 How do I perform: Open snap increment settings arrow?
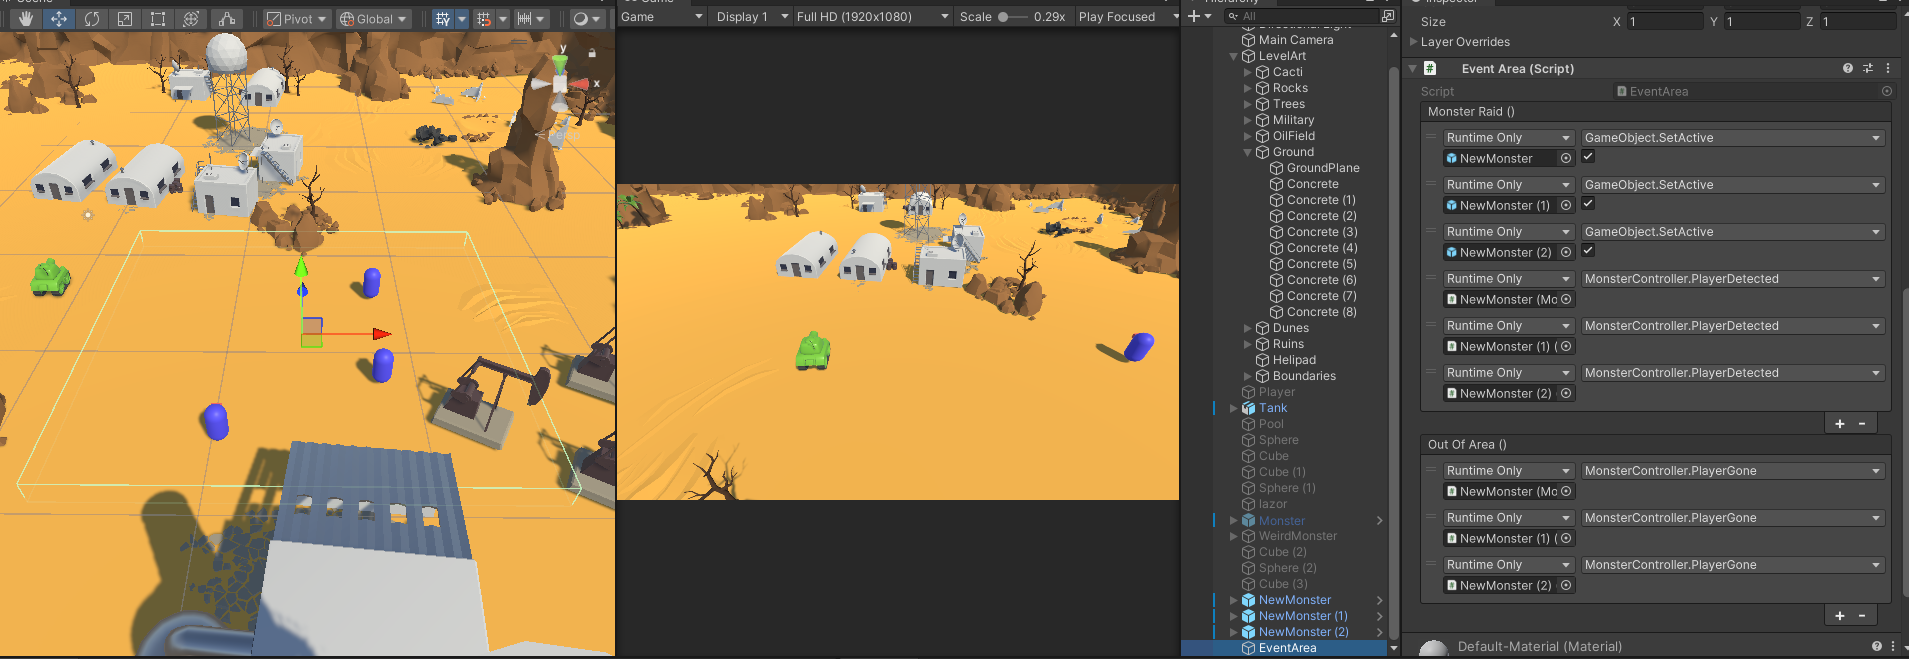pos(503,18)
